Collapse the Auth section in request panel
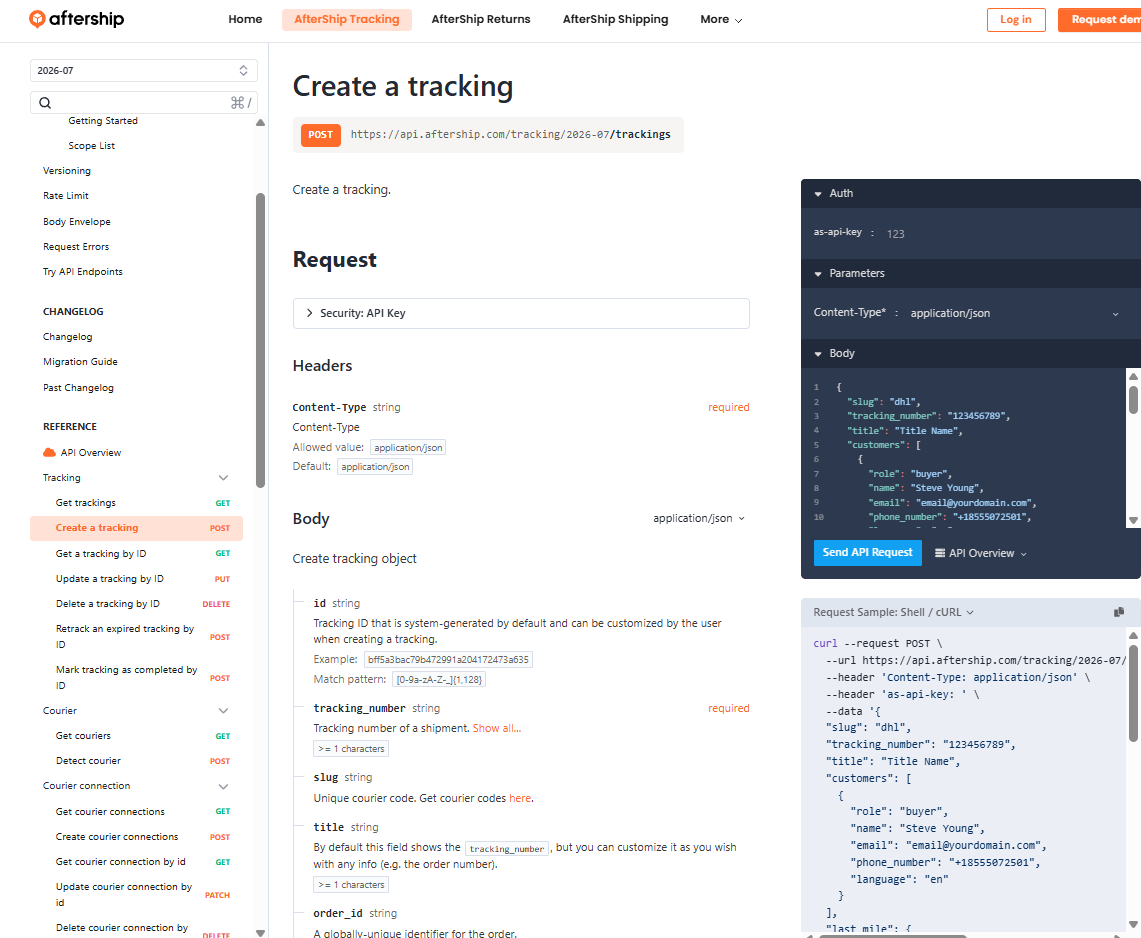This screenshot has width=1141, height=938. [x=818, y=194]
